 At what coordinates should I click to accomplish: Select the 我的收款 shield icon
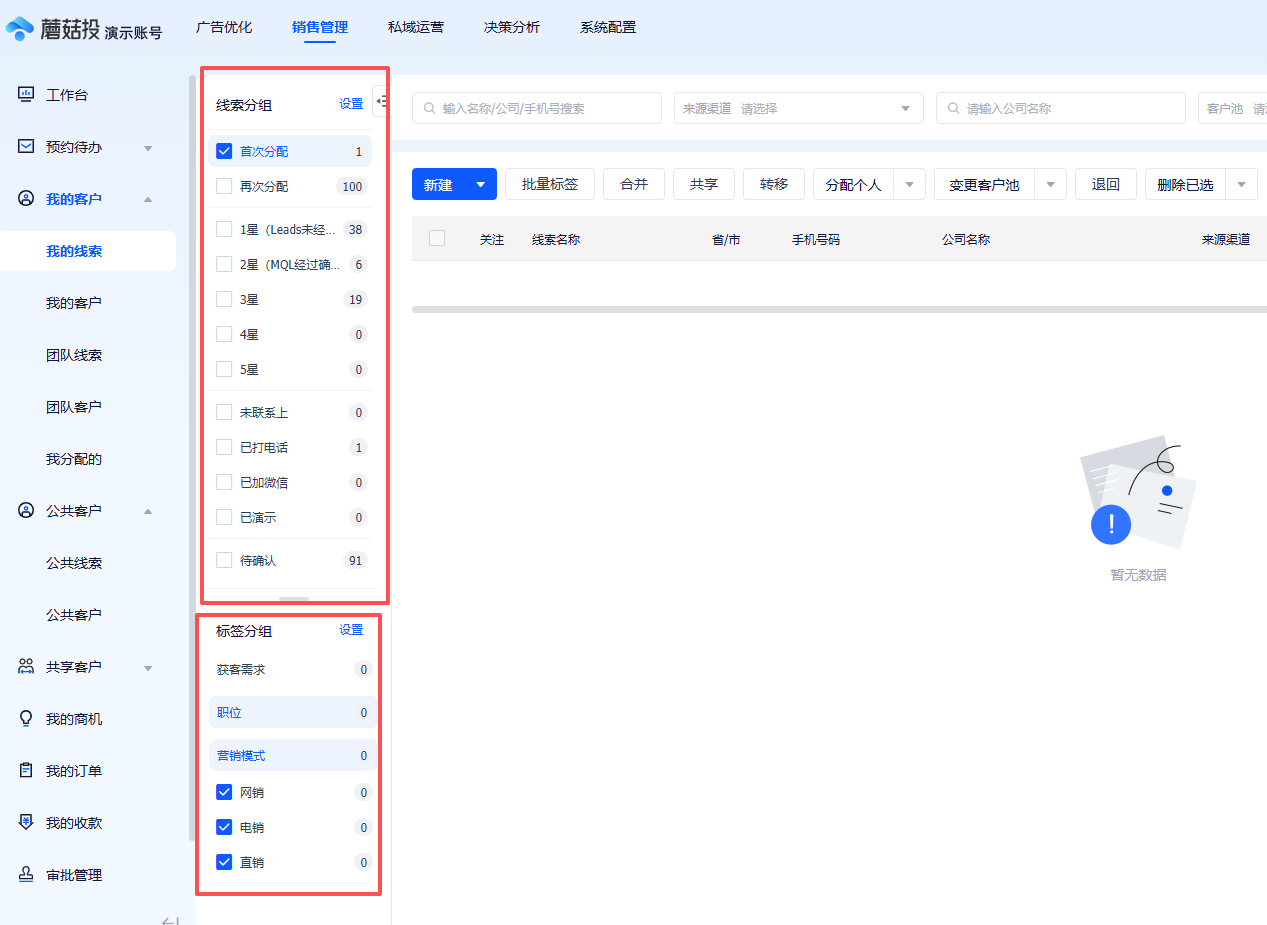pos(25,822)
